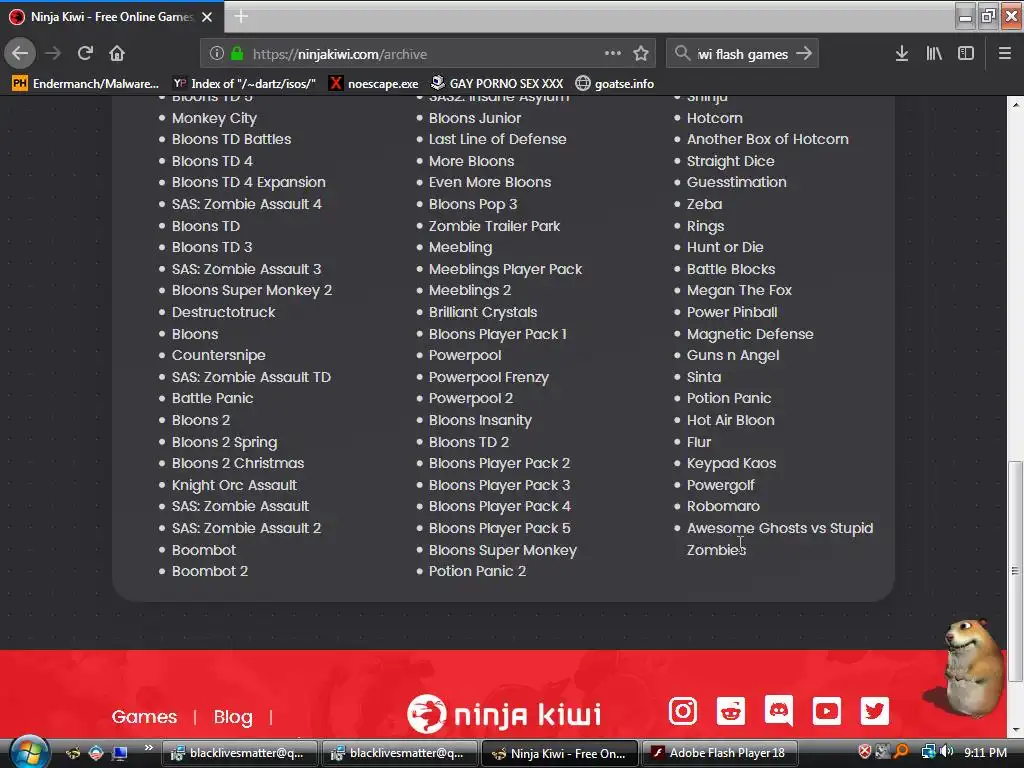Open Magnetic Defense link
Image resolution: width=1024 pixels, height=768 pixels.
[x=750, y=334]
